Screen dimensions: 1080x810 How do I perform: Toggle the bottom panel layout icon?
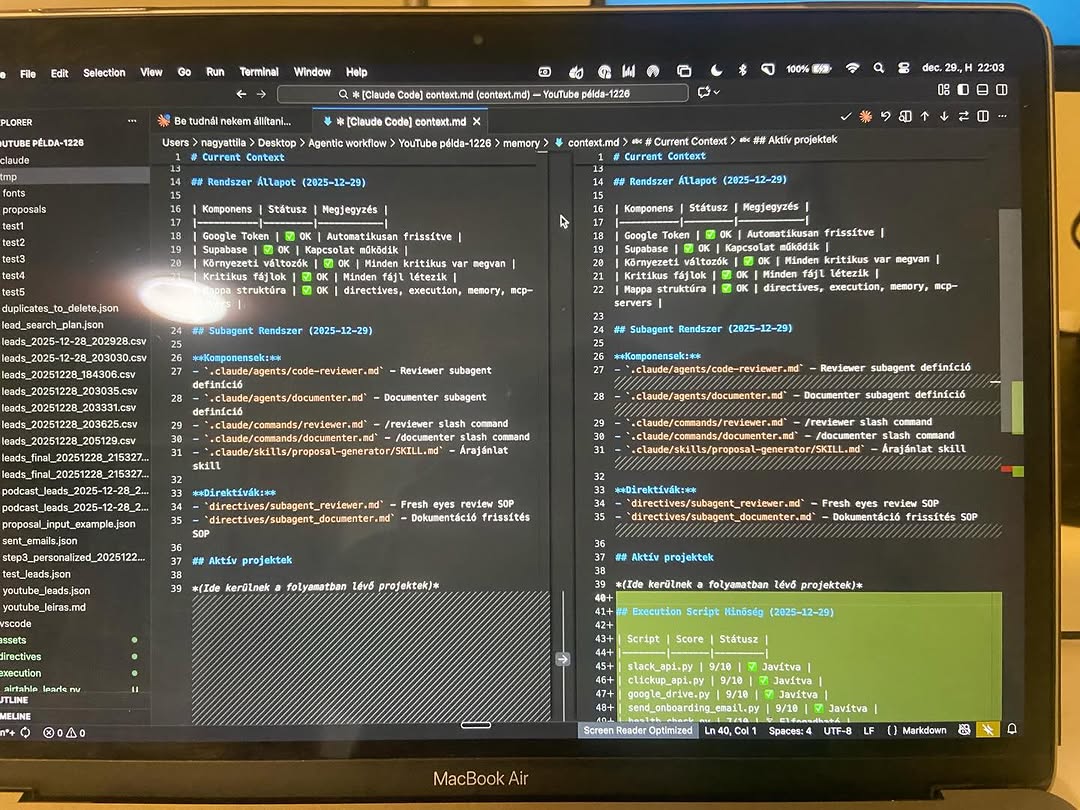(982, 90)
